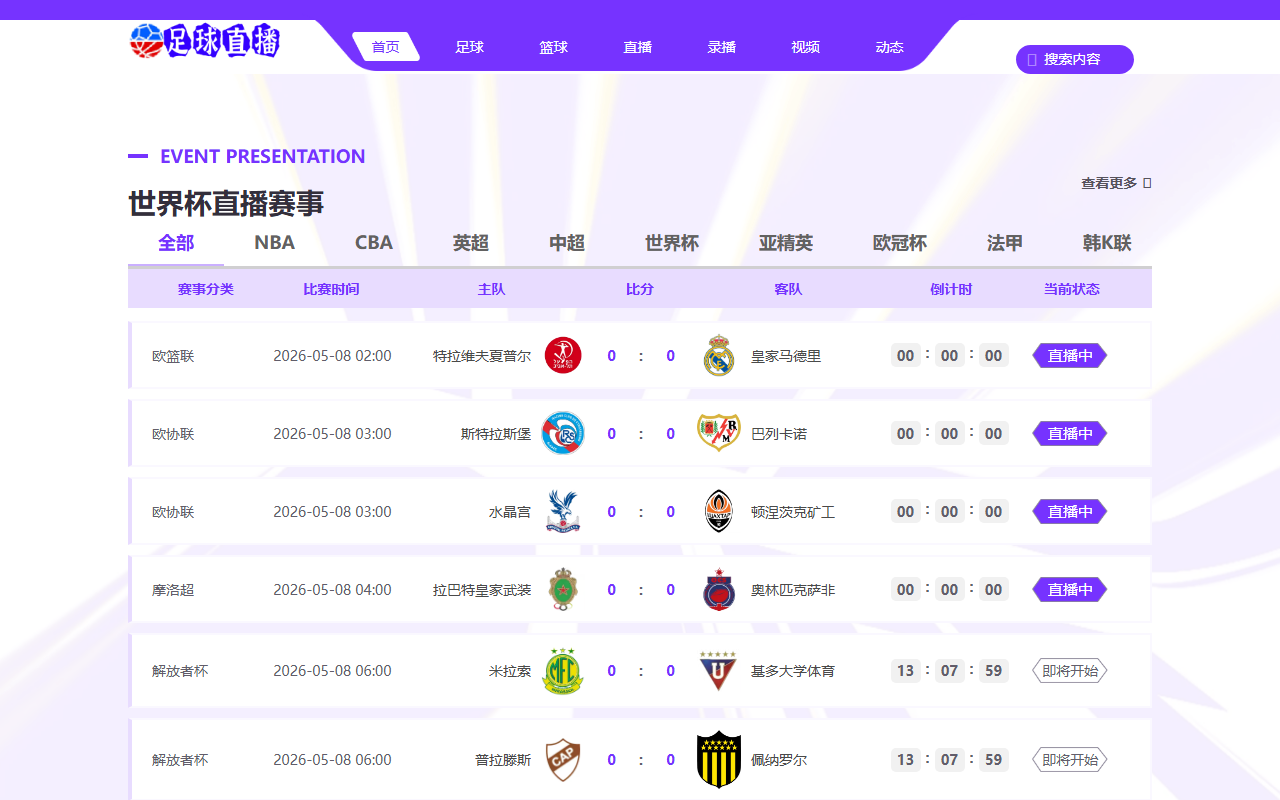Select the 世界杯 league tab
The image size is (1280, 800).
672,243
